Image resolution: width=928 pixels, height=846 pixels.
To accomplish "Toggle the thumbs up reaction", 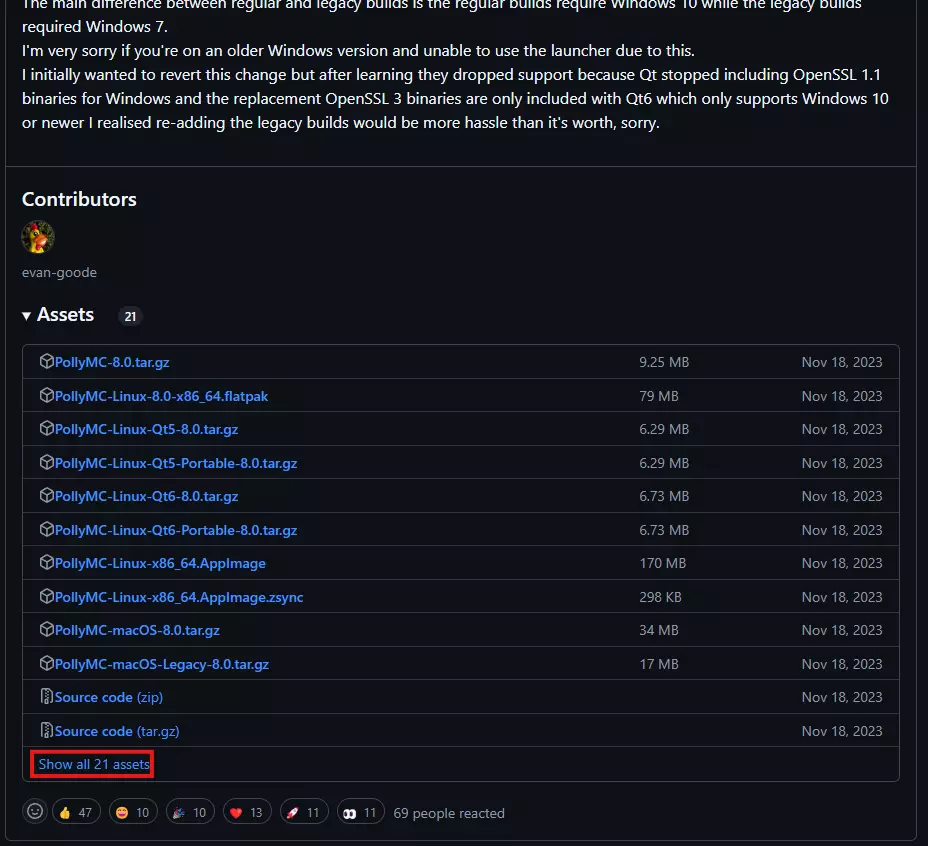I will (x=76, y=812).
